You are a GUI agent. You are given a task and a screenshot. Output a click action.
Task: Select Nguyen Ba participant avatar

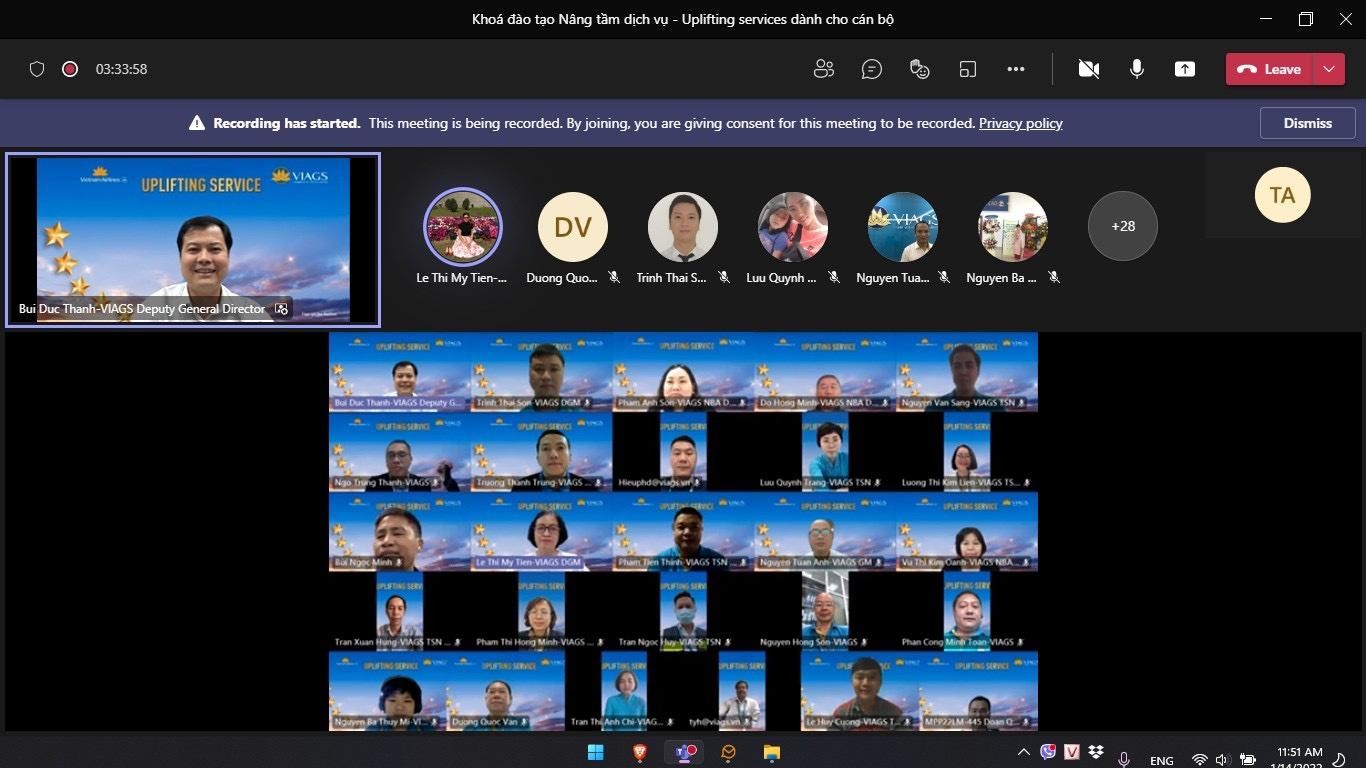[1013, 227]
